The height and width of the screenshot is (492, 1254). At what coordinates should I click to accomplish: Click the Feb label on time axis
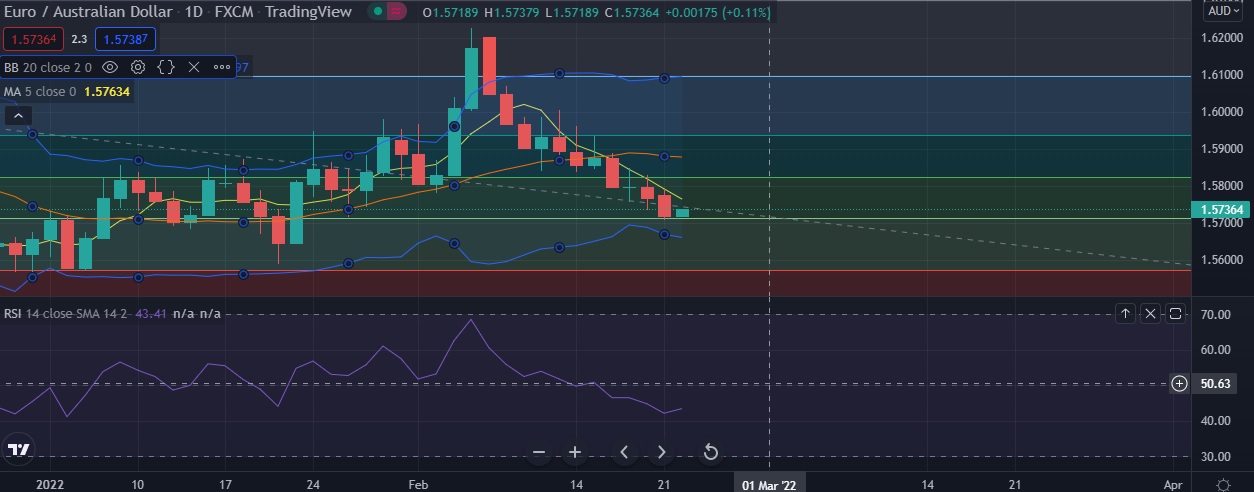[416, 483]
